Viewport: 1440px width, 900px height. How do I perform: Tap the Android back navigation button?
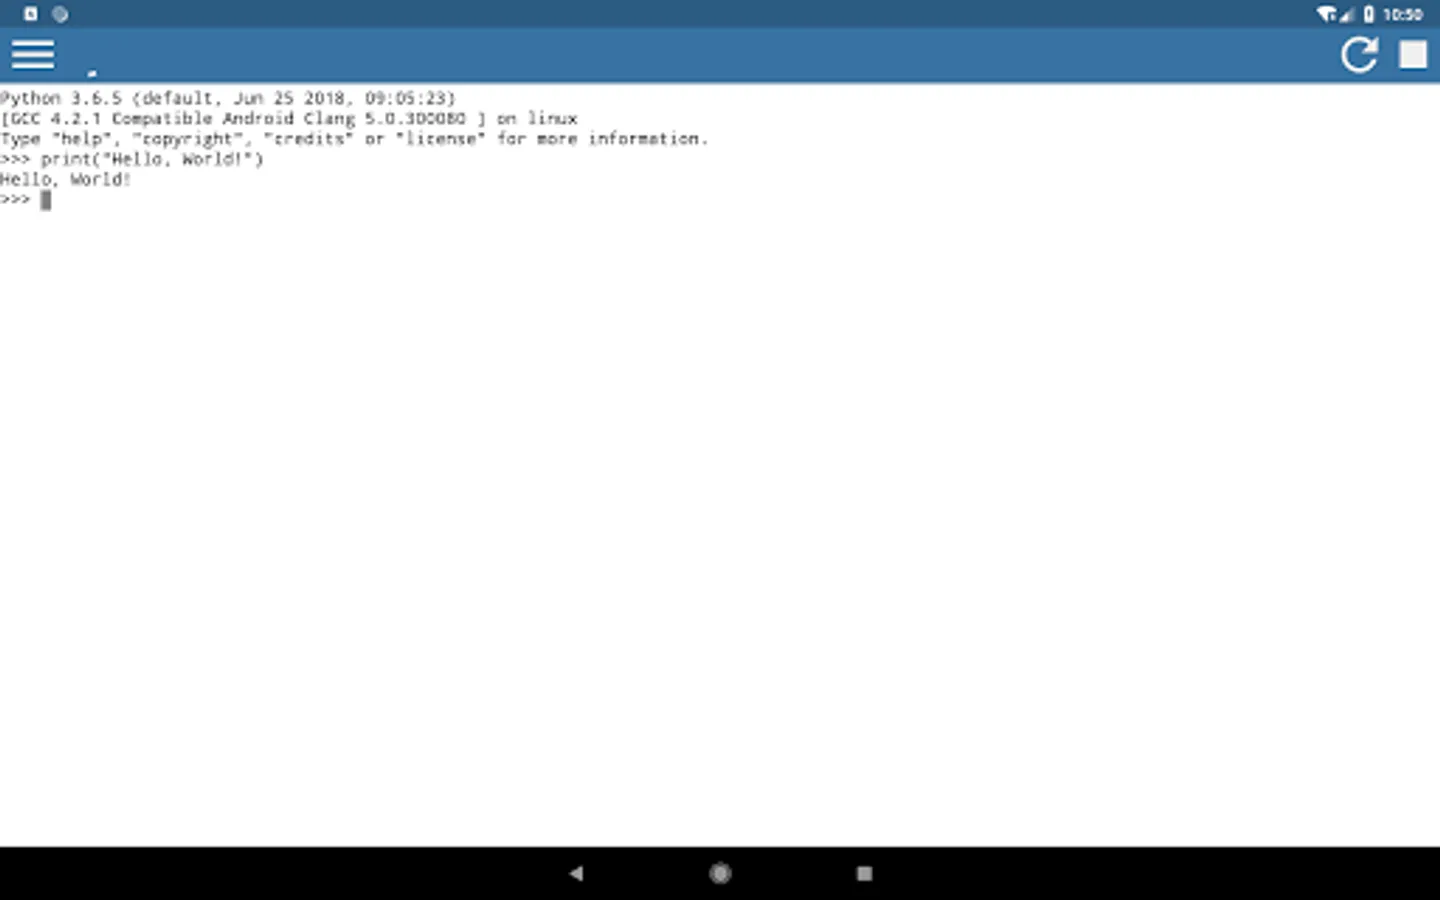click(576, 873)
